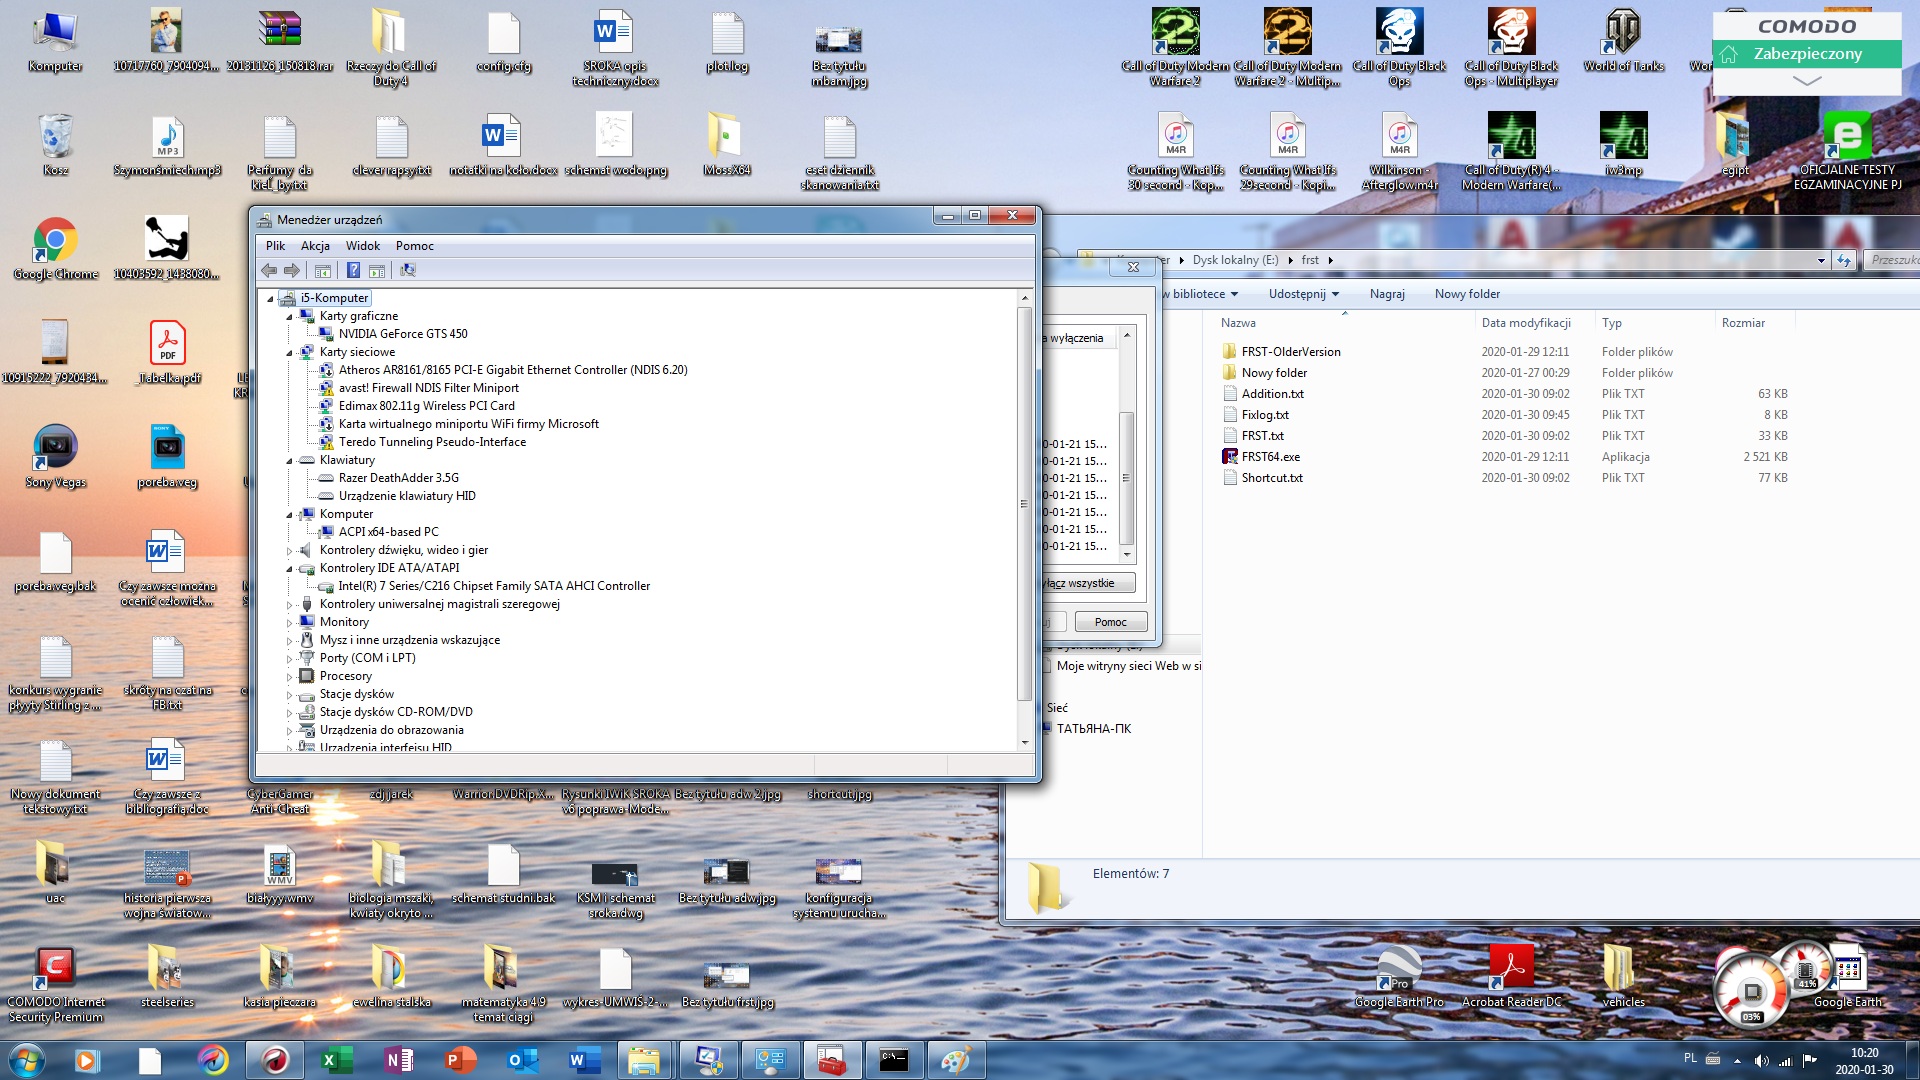Open Help via blue question mark icon
The width and height of the screenshot is (1920, 1080).
(x=353, y=270)
